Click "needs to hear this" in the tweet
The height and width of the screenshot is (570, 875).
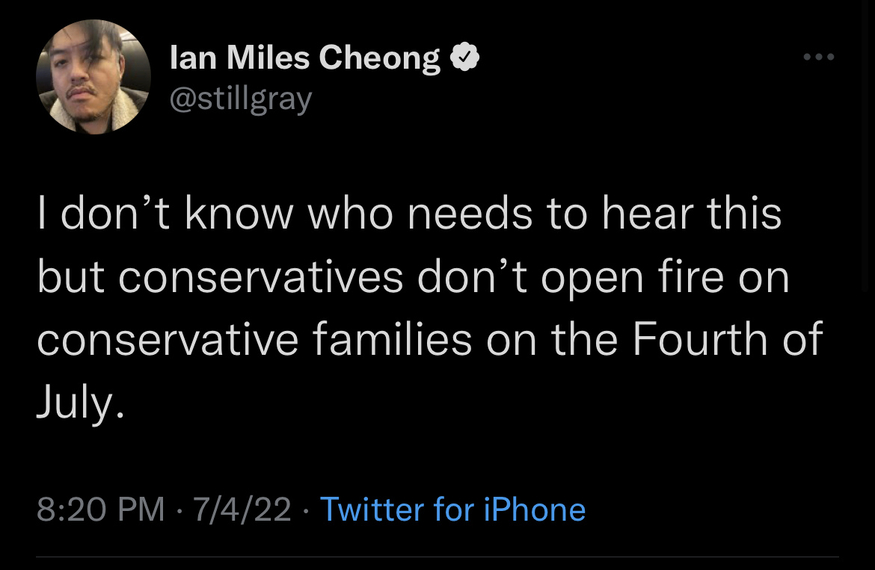click(x=605, y=215)
